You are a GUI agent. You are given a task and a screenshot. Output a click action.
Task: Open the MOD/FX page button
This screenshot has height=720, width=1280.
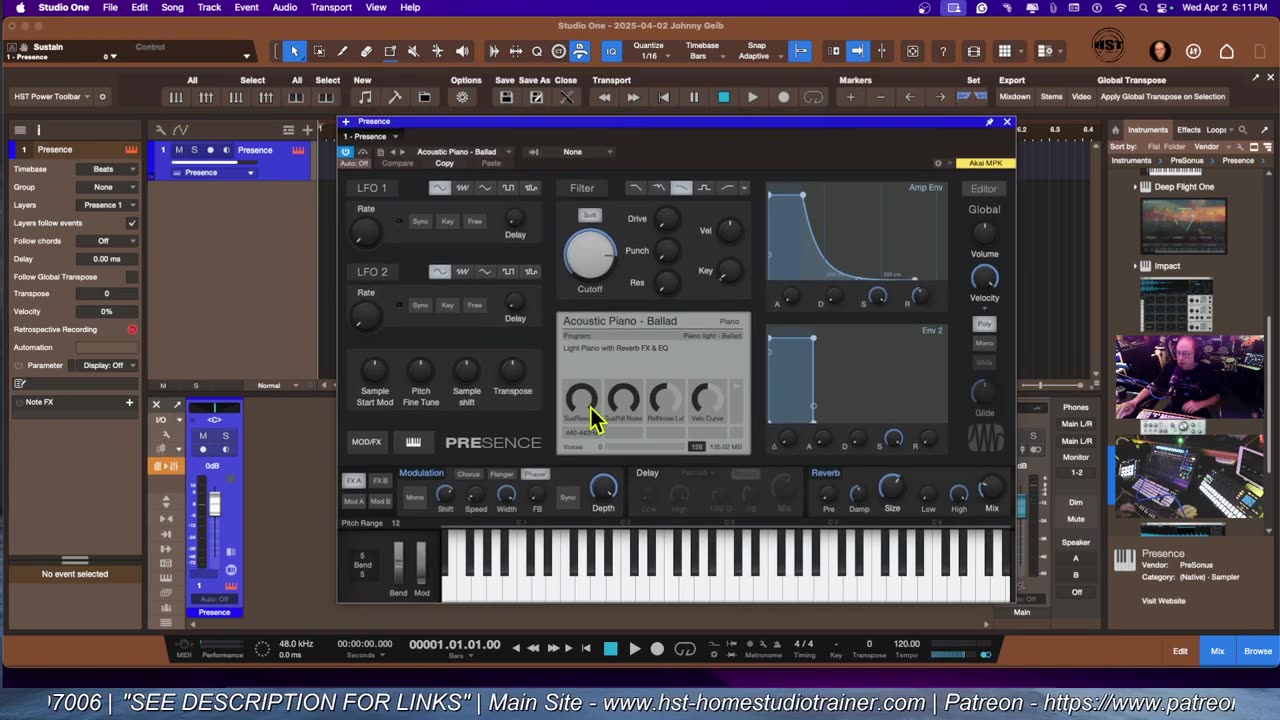coord(366,442)
